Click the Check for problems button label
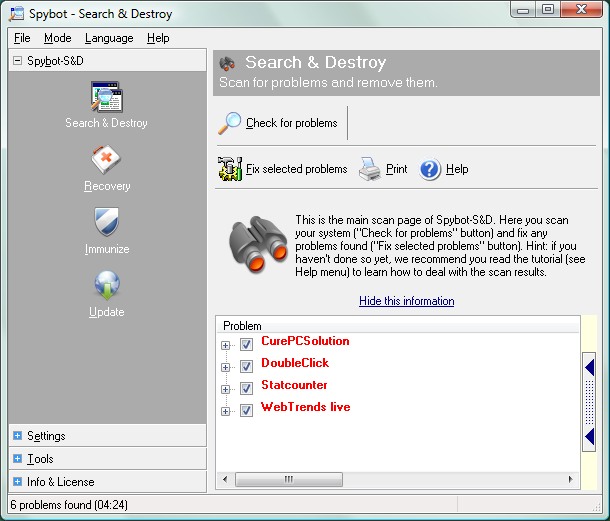This screenshot has width=610, height=521. point(292,123)
